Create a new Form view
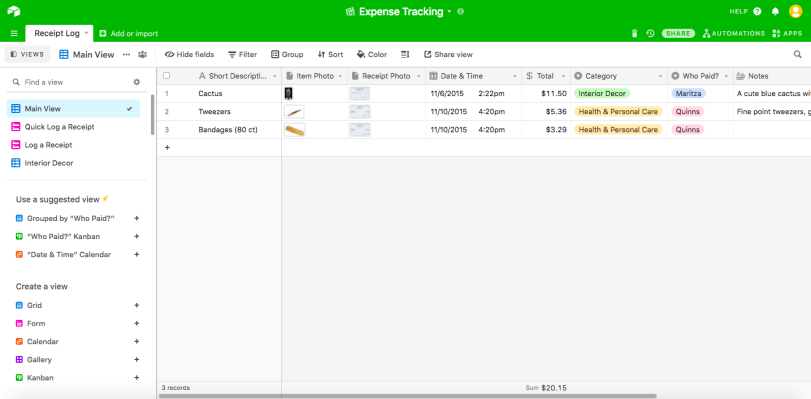The width and height of the screenshot is (811, 399). [x=137, y=323]
